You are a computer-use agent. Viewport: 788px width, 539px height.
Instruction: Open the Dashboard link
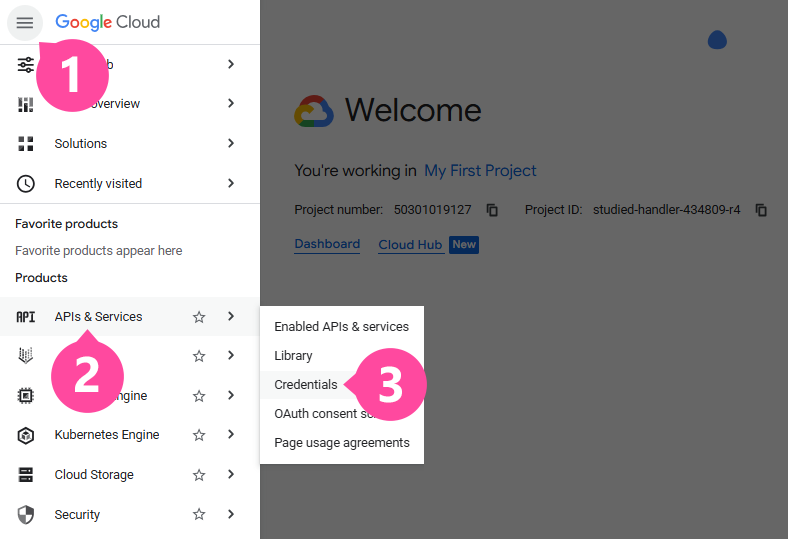click(327, 244)
